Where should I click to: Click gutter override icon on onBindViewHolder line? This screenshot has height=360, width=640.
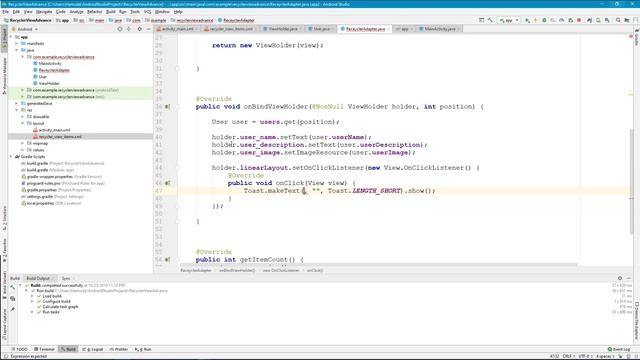click(x=167, y=107)
